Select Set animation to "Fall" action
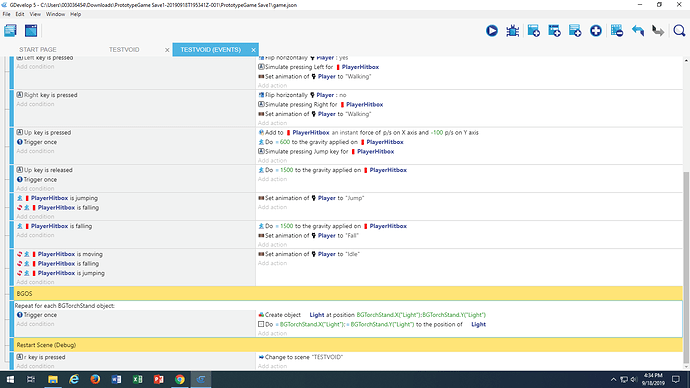Viewport: 690px width, 388px height. (x=308, y=235)
